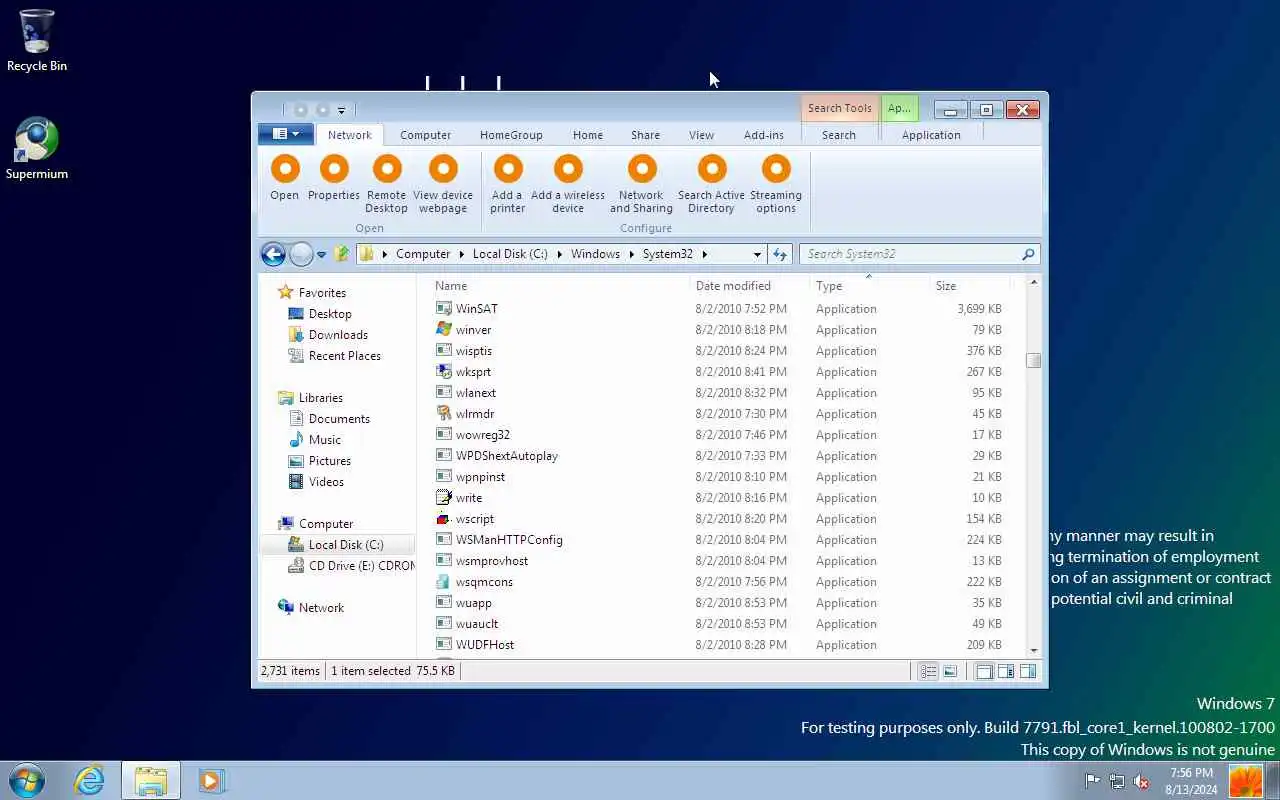The width and height of the screenshot is (1280, 800).
Task: Open the address bar history dropdown
Action: (x=757, y=254)
